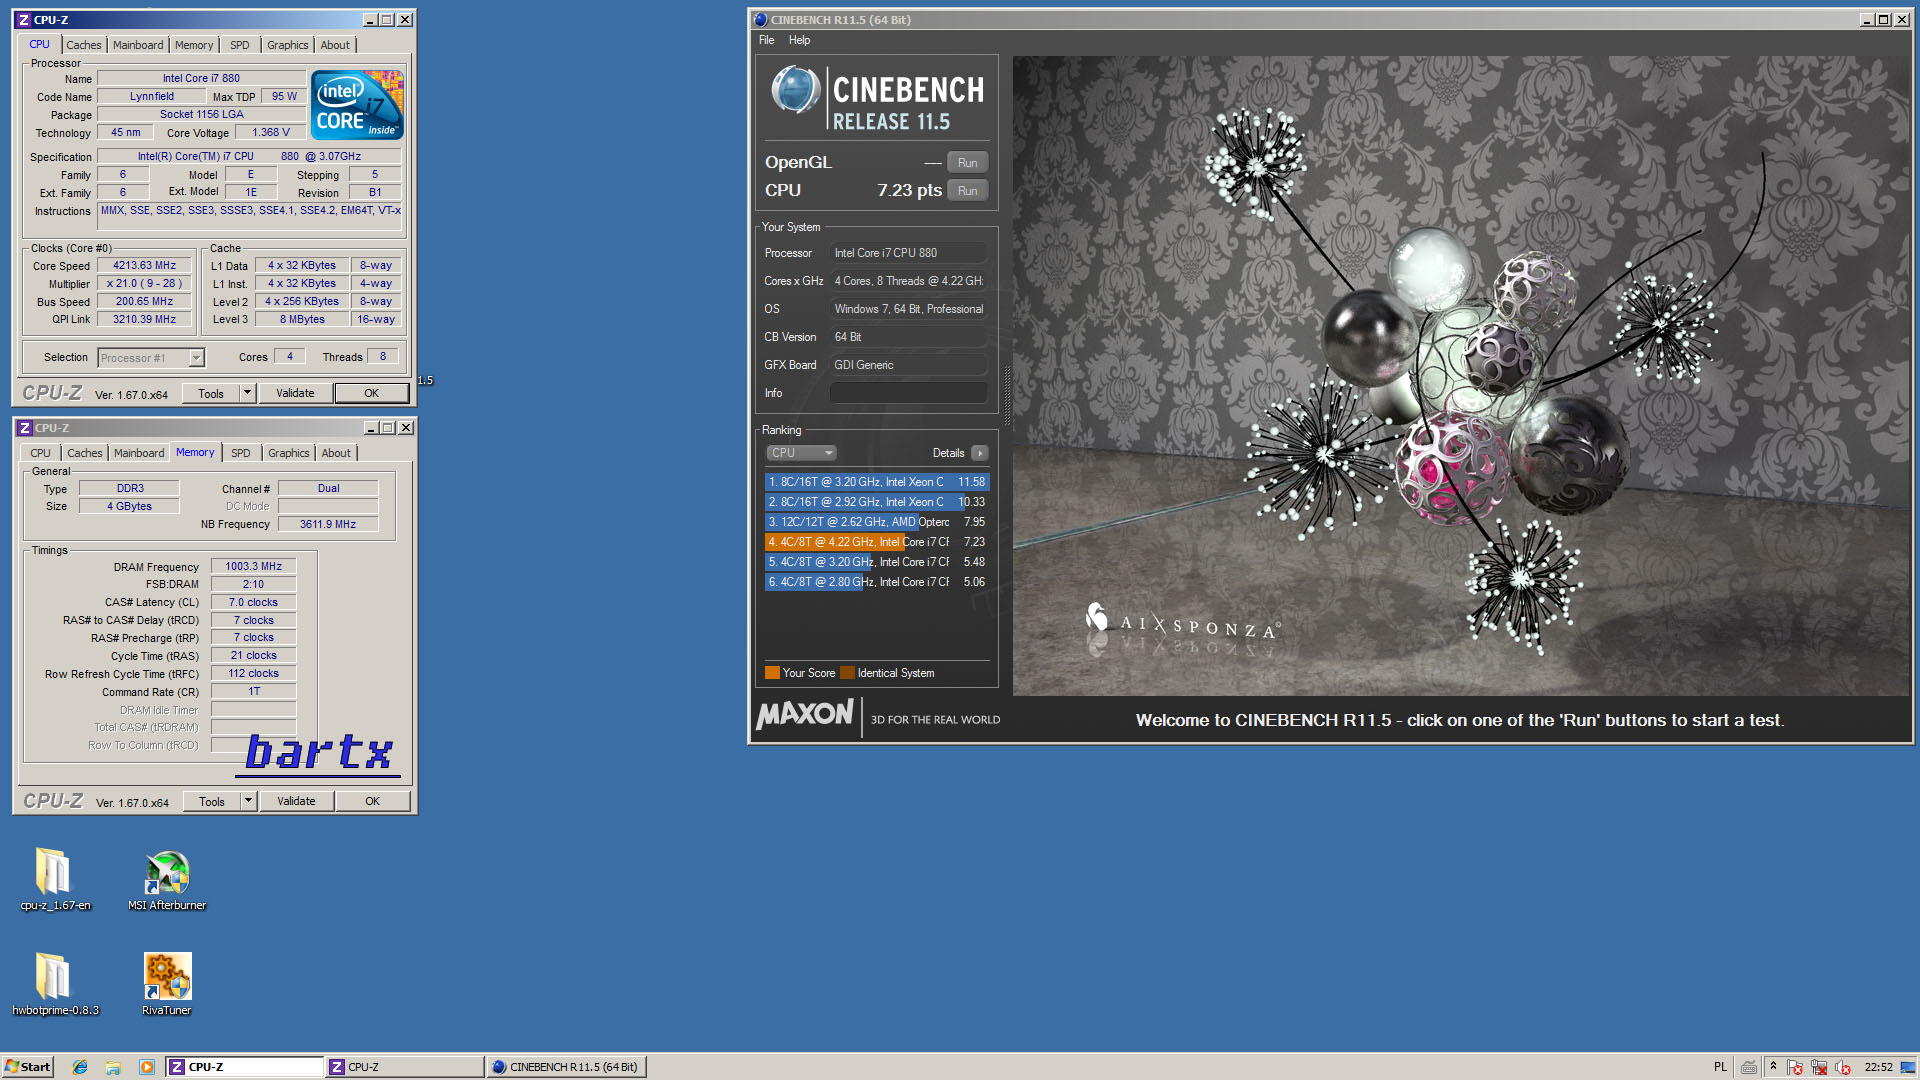
Task: Run the OpenGL benchmark in Cinebench
Action: point(968,163)
